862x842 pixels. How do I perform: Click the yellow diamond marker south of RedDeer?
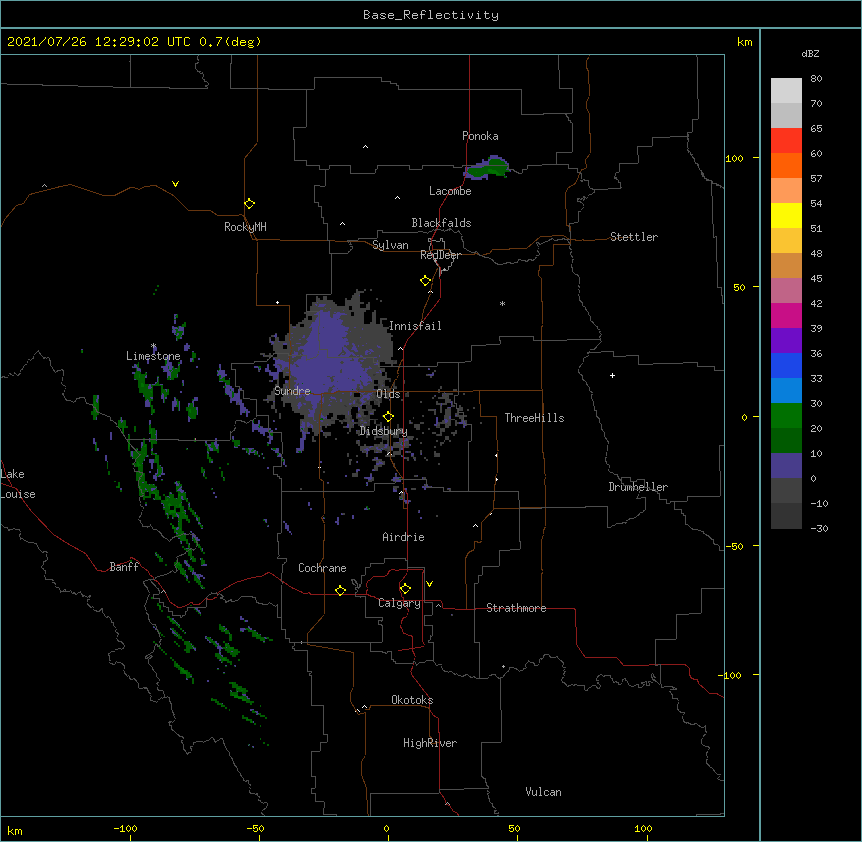[x=425, y=281]
